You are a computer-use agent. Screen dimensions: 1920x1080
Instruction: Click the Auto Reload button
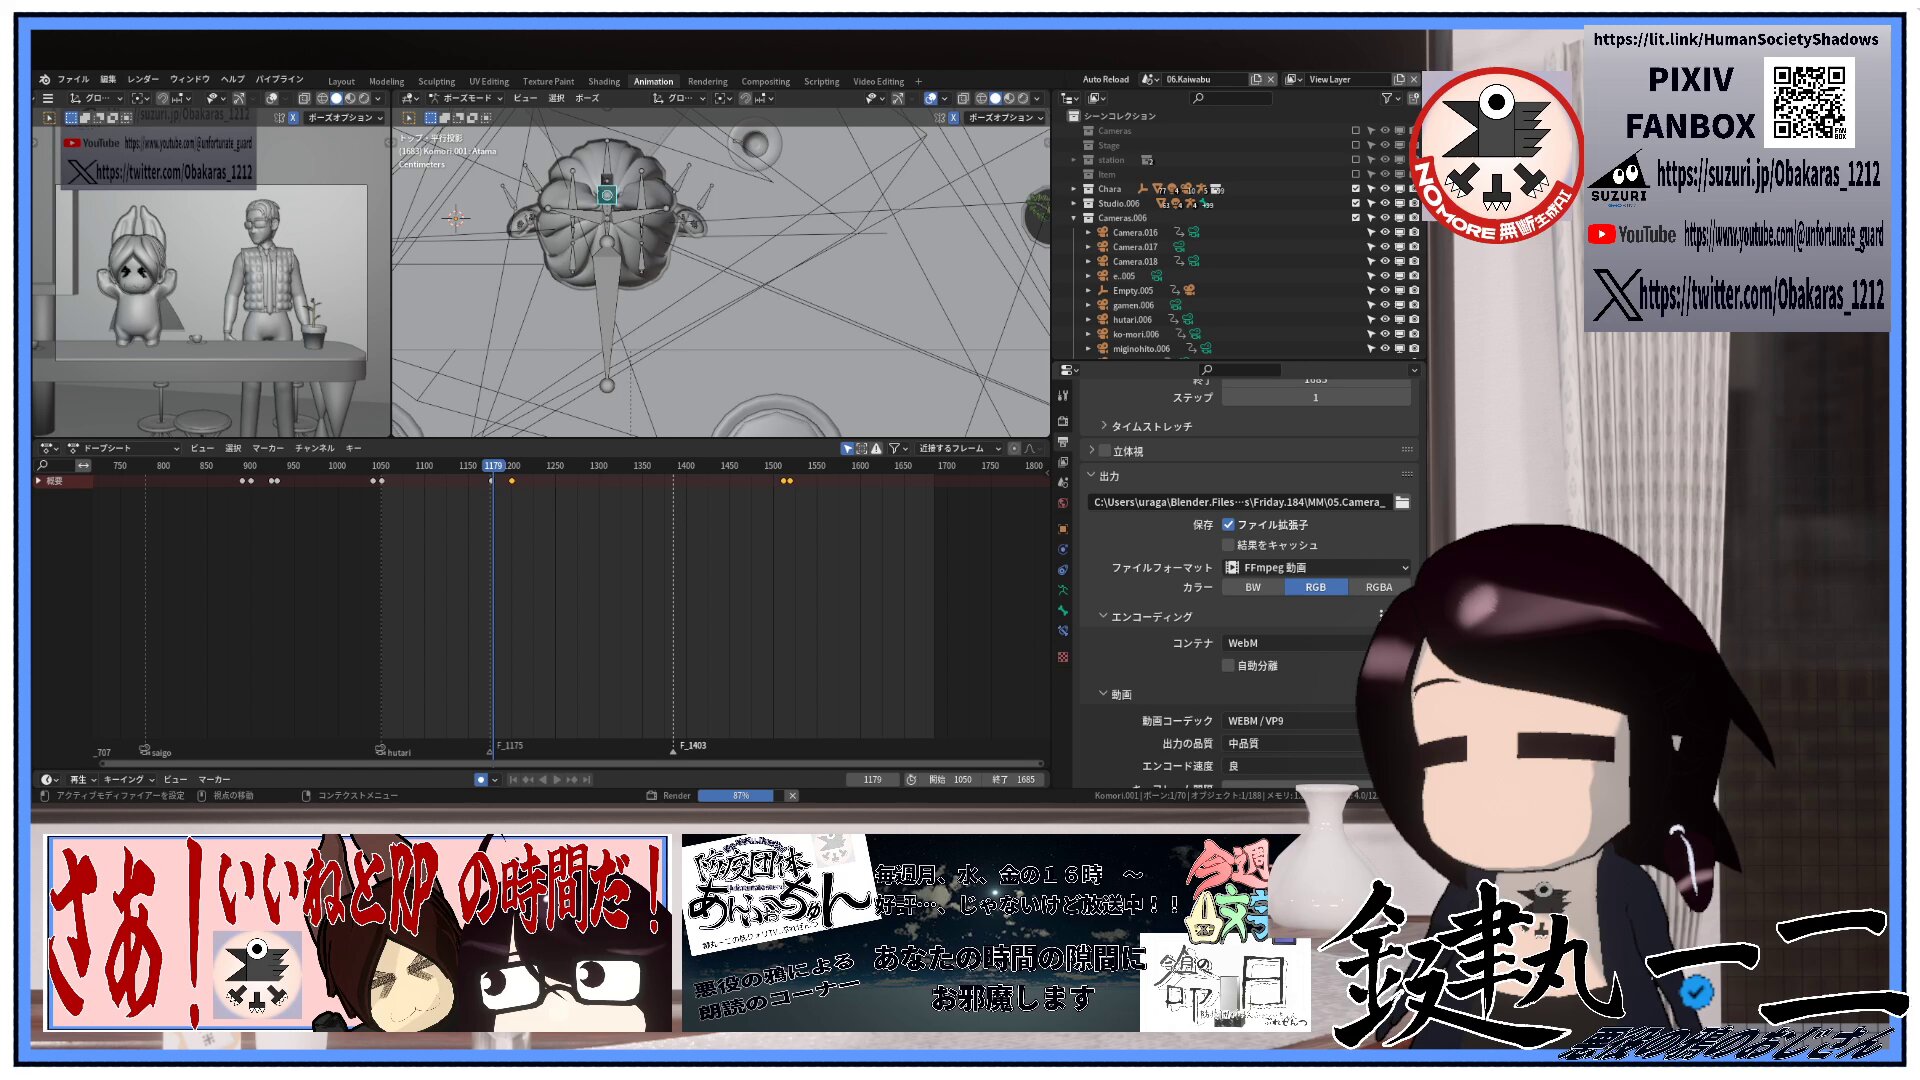tap(1105, 80)
